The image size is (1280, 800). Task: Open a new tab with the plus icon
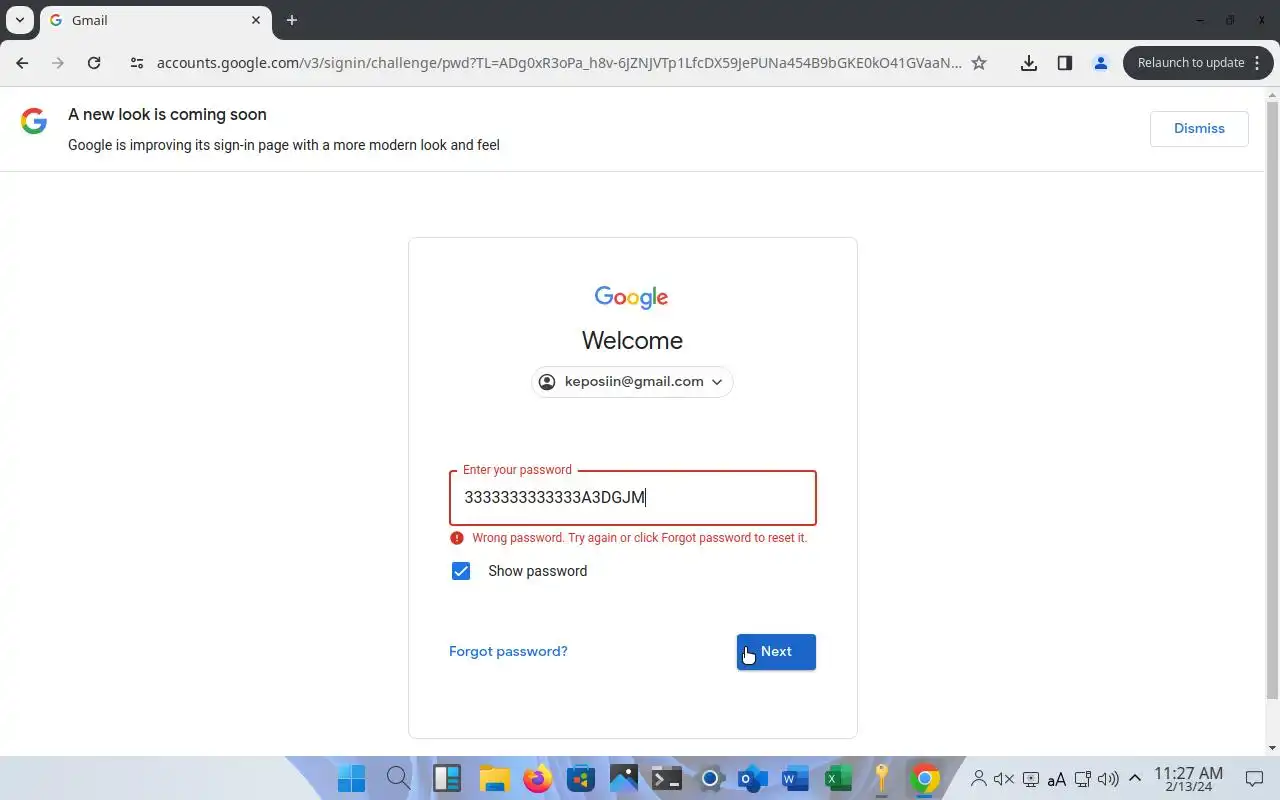pos(292,20)
